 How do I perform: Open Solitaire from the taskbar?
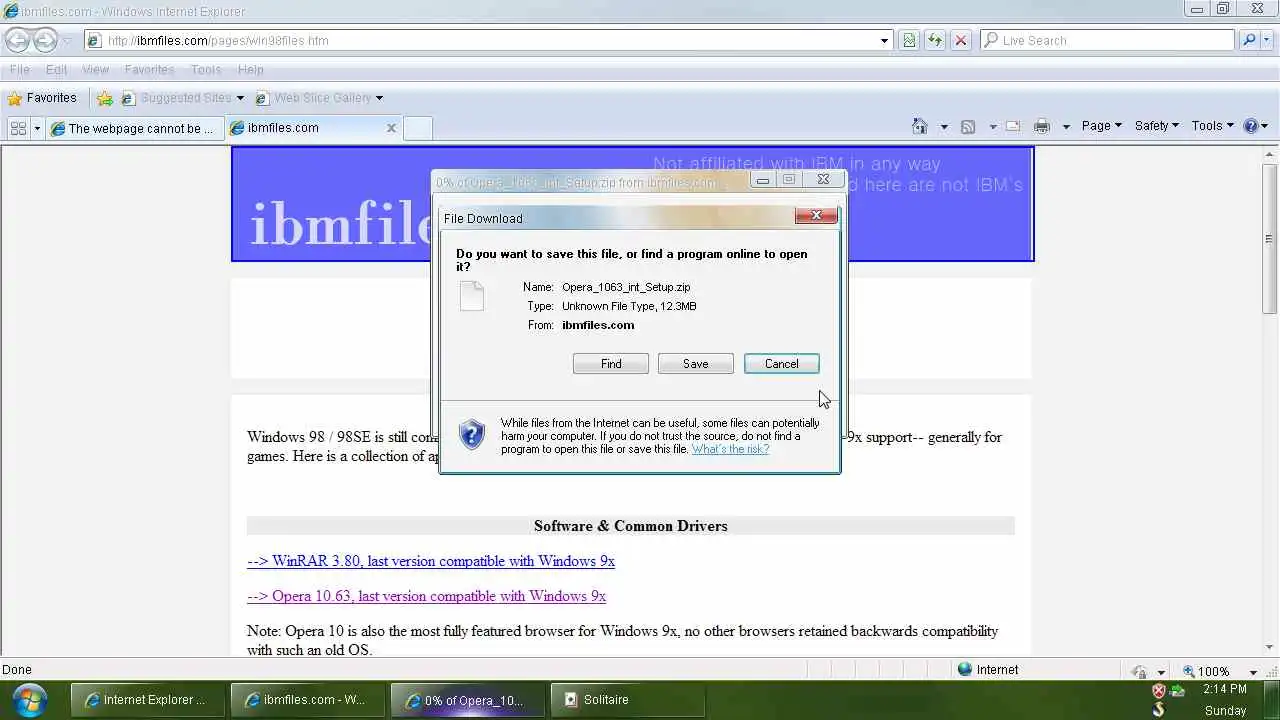[627, 700]
